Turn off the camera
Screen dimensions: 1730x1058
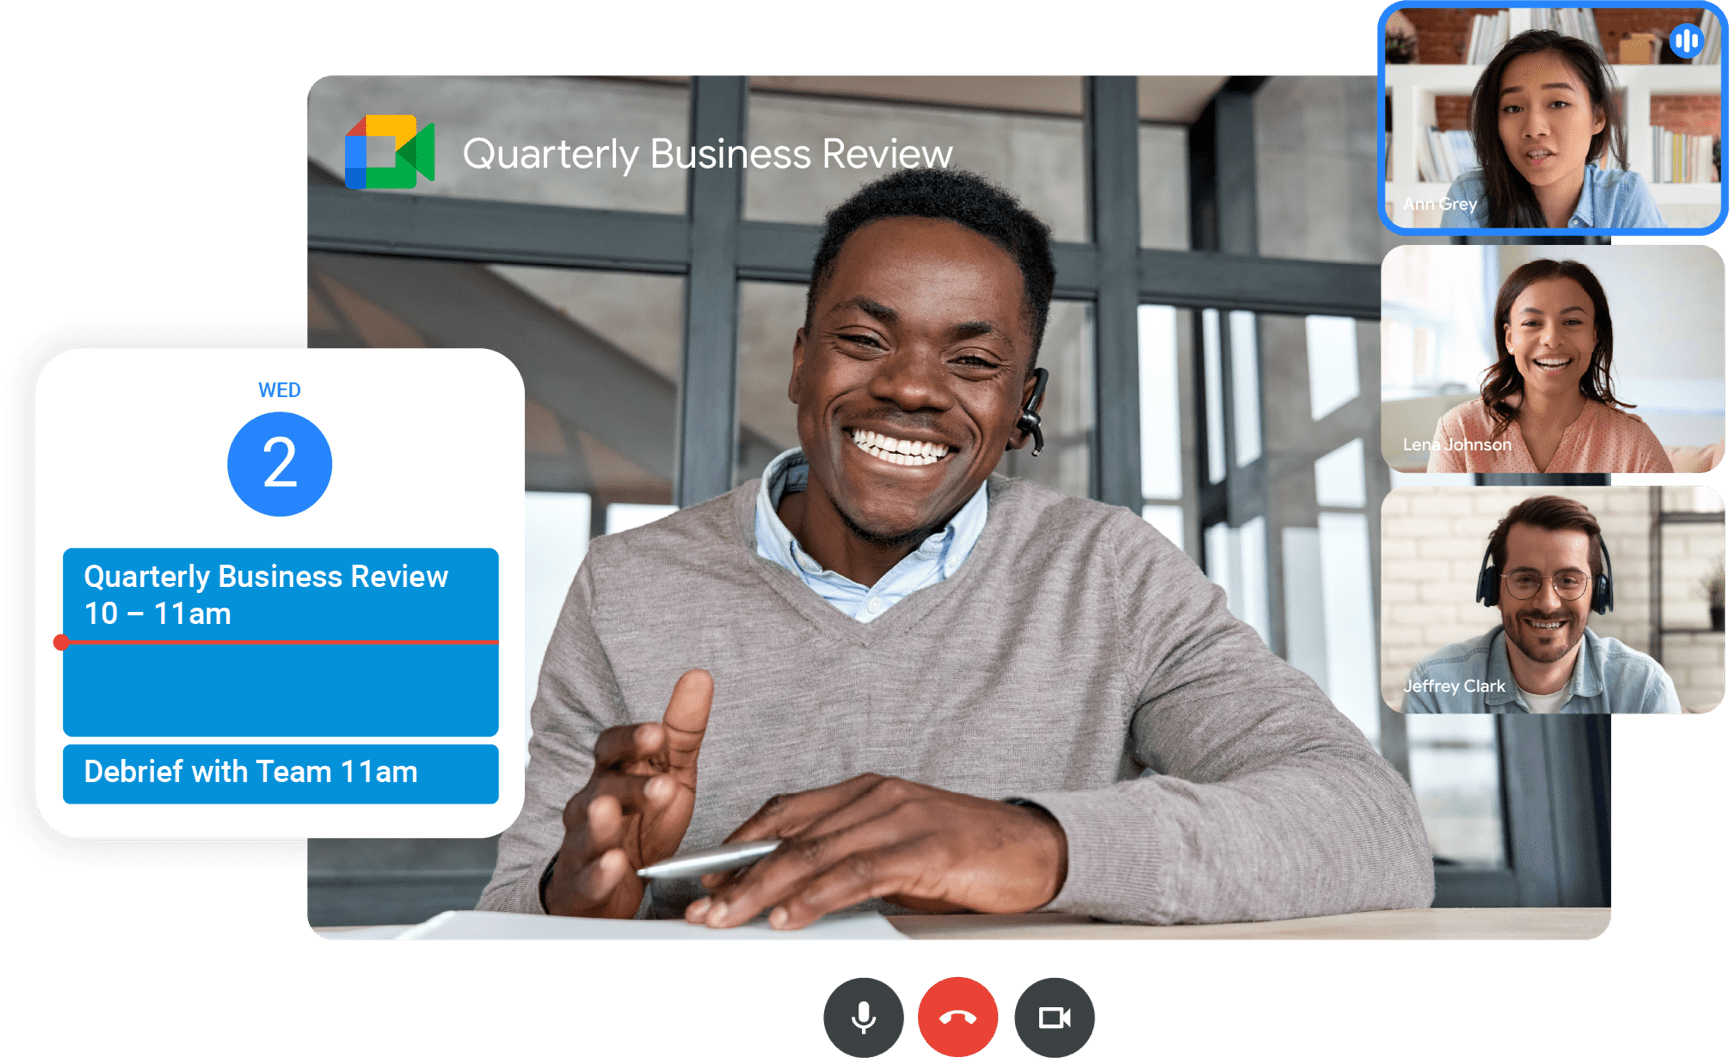(1054, 1017)
